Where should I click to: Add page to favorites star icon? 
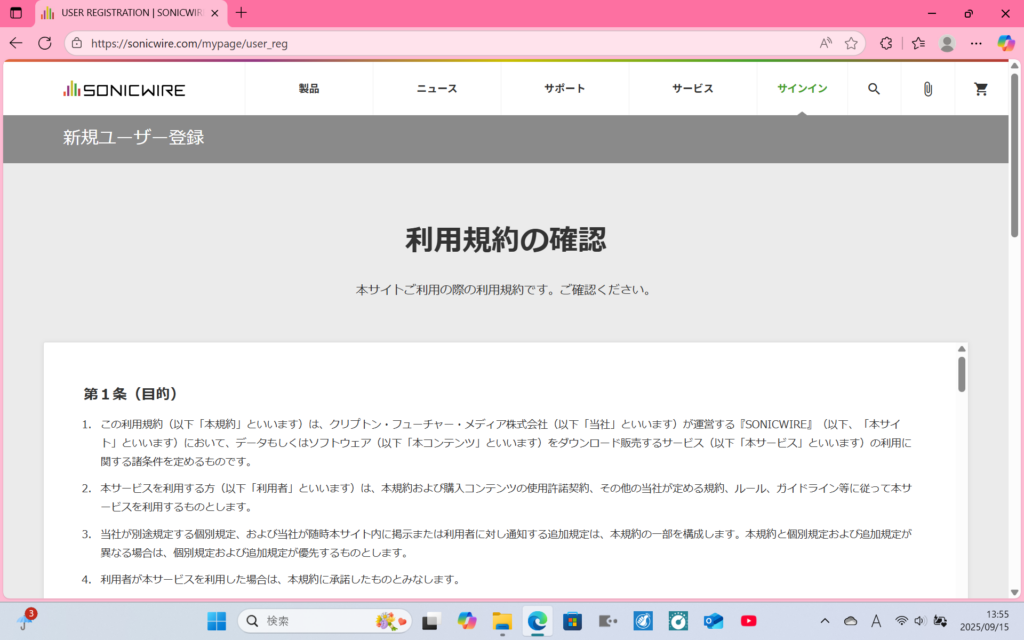(x=851, y=43)
